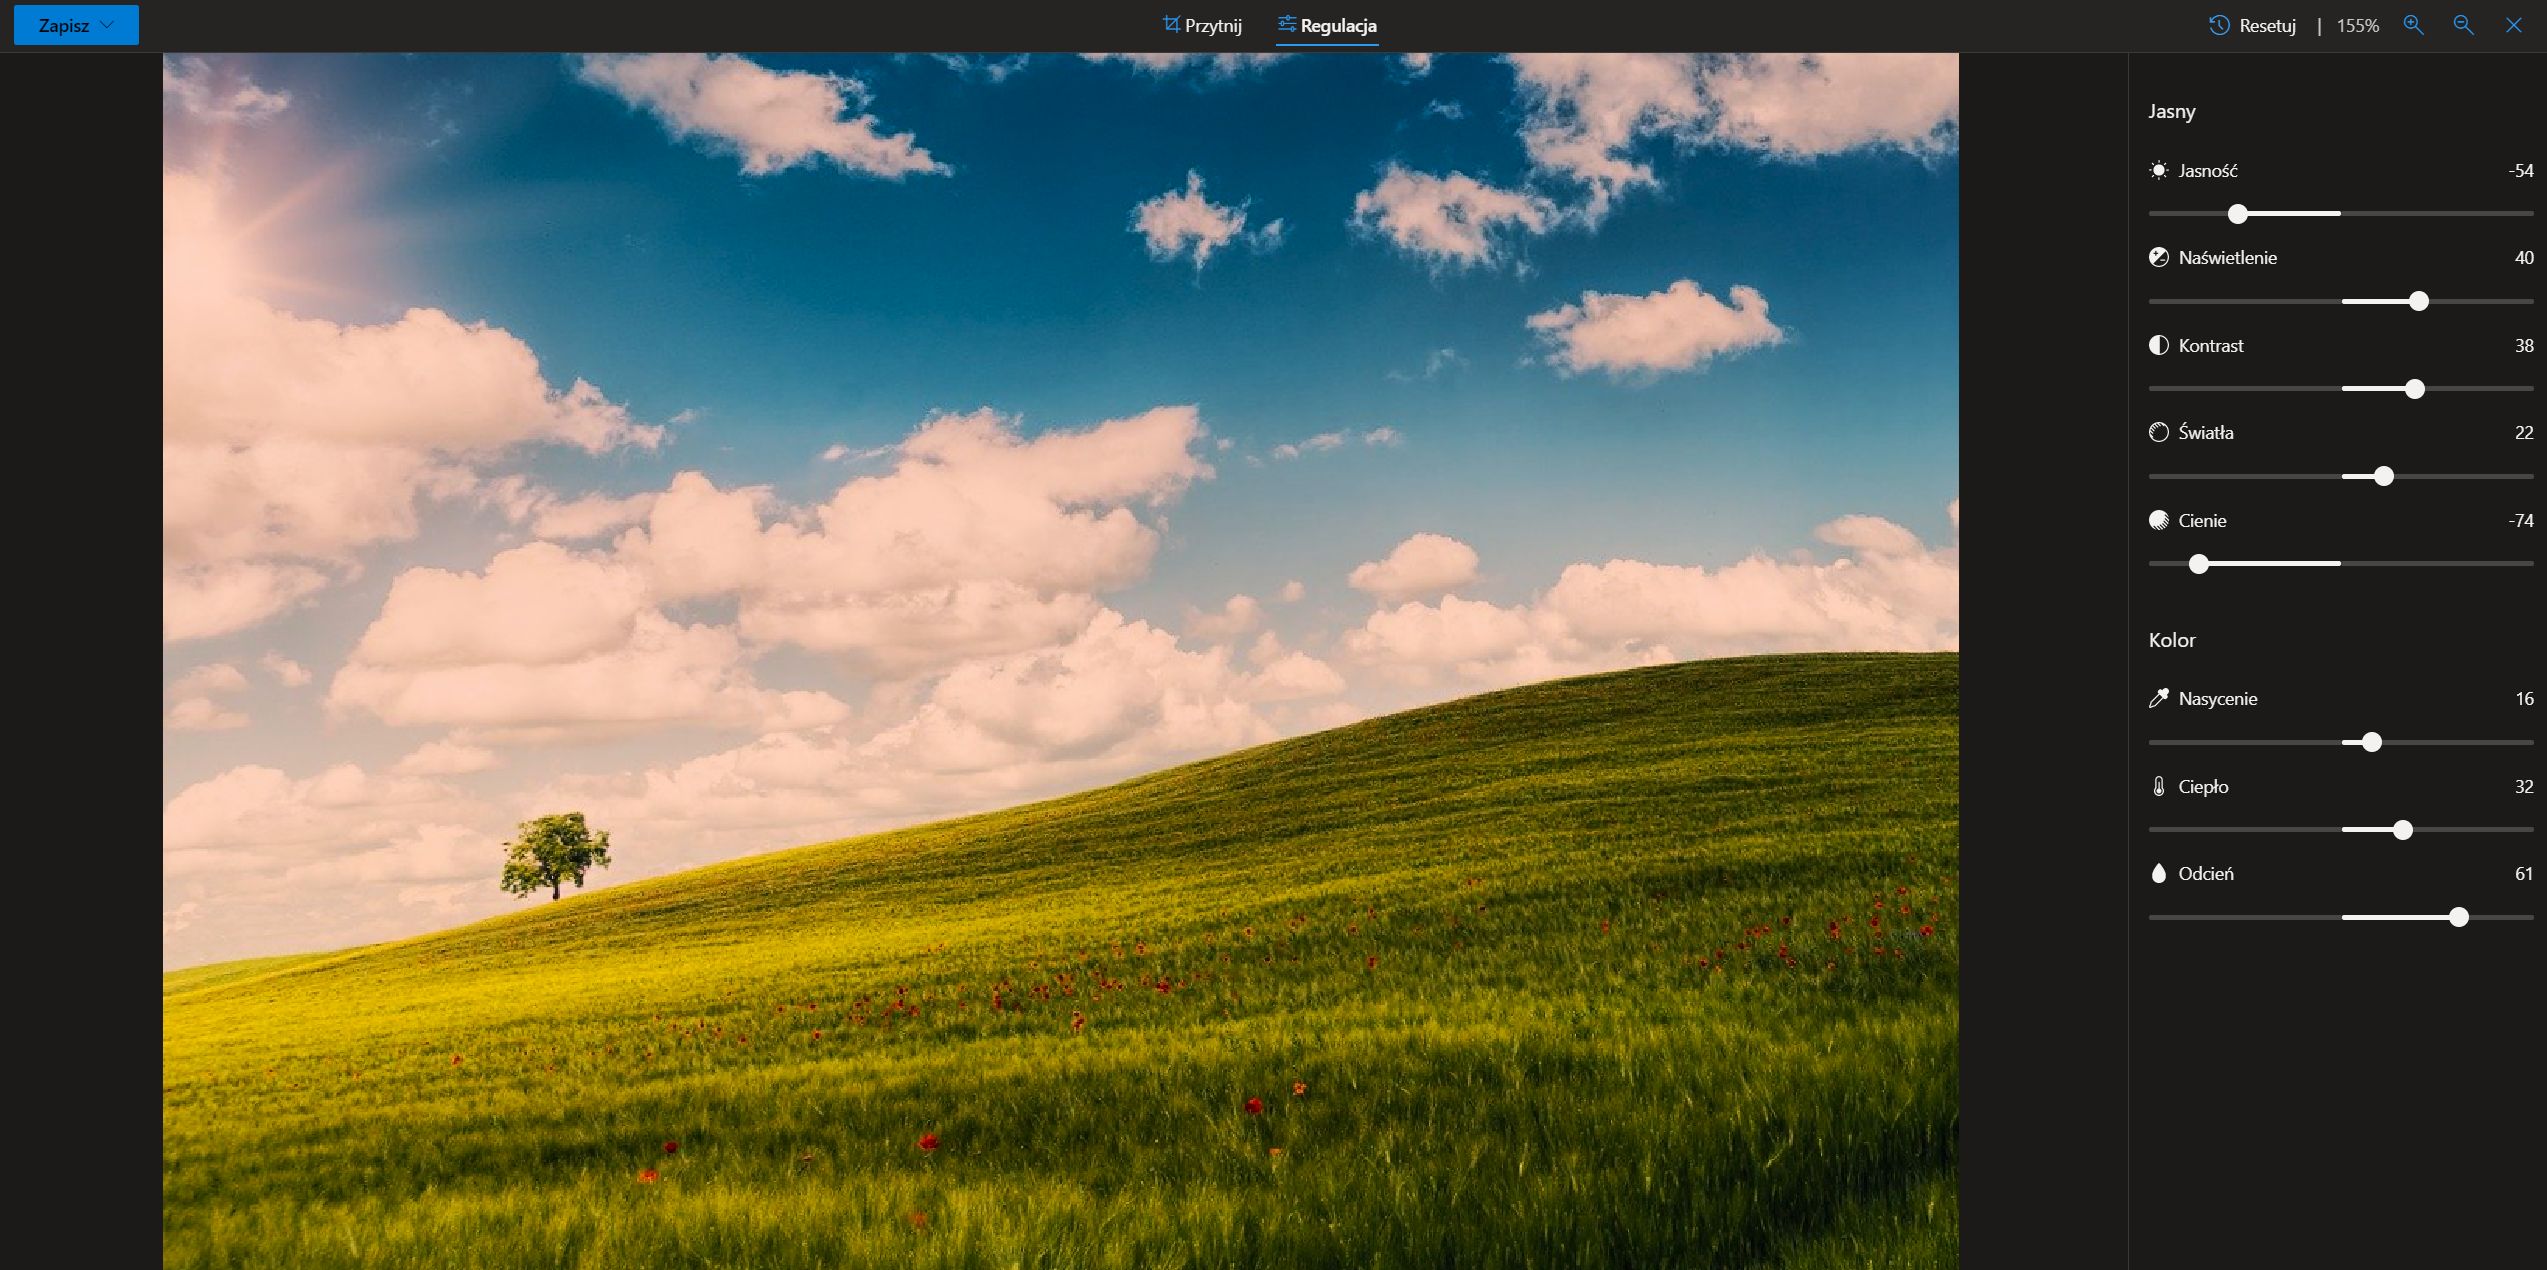Screen dimensions: 2547x1270
Task: Click the Jasność slider handle
Action: [2238, 213]
